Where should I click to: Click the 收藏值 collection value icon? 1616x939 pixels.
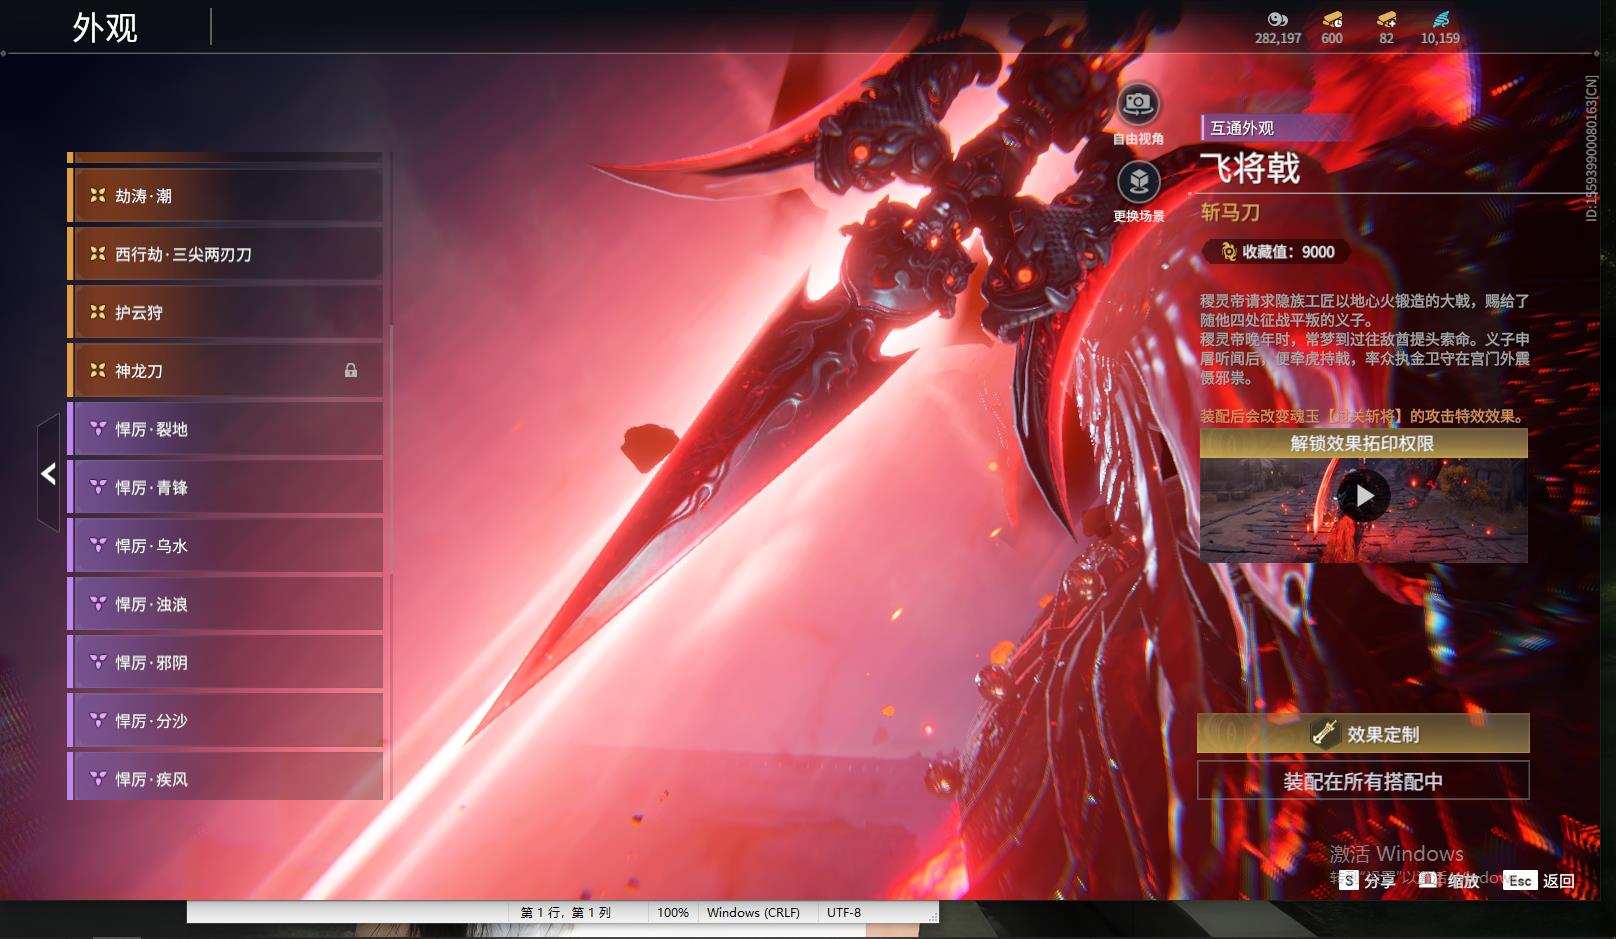click(x=1229, y=252)
